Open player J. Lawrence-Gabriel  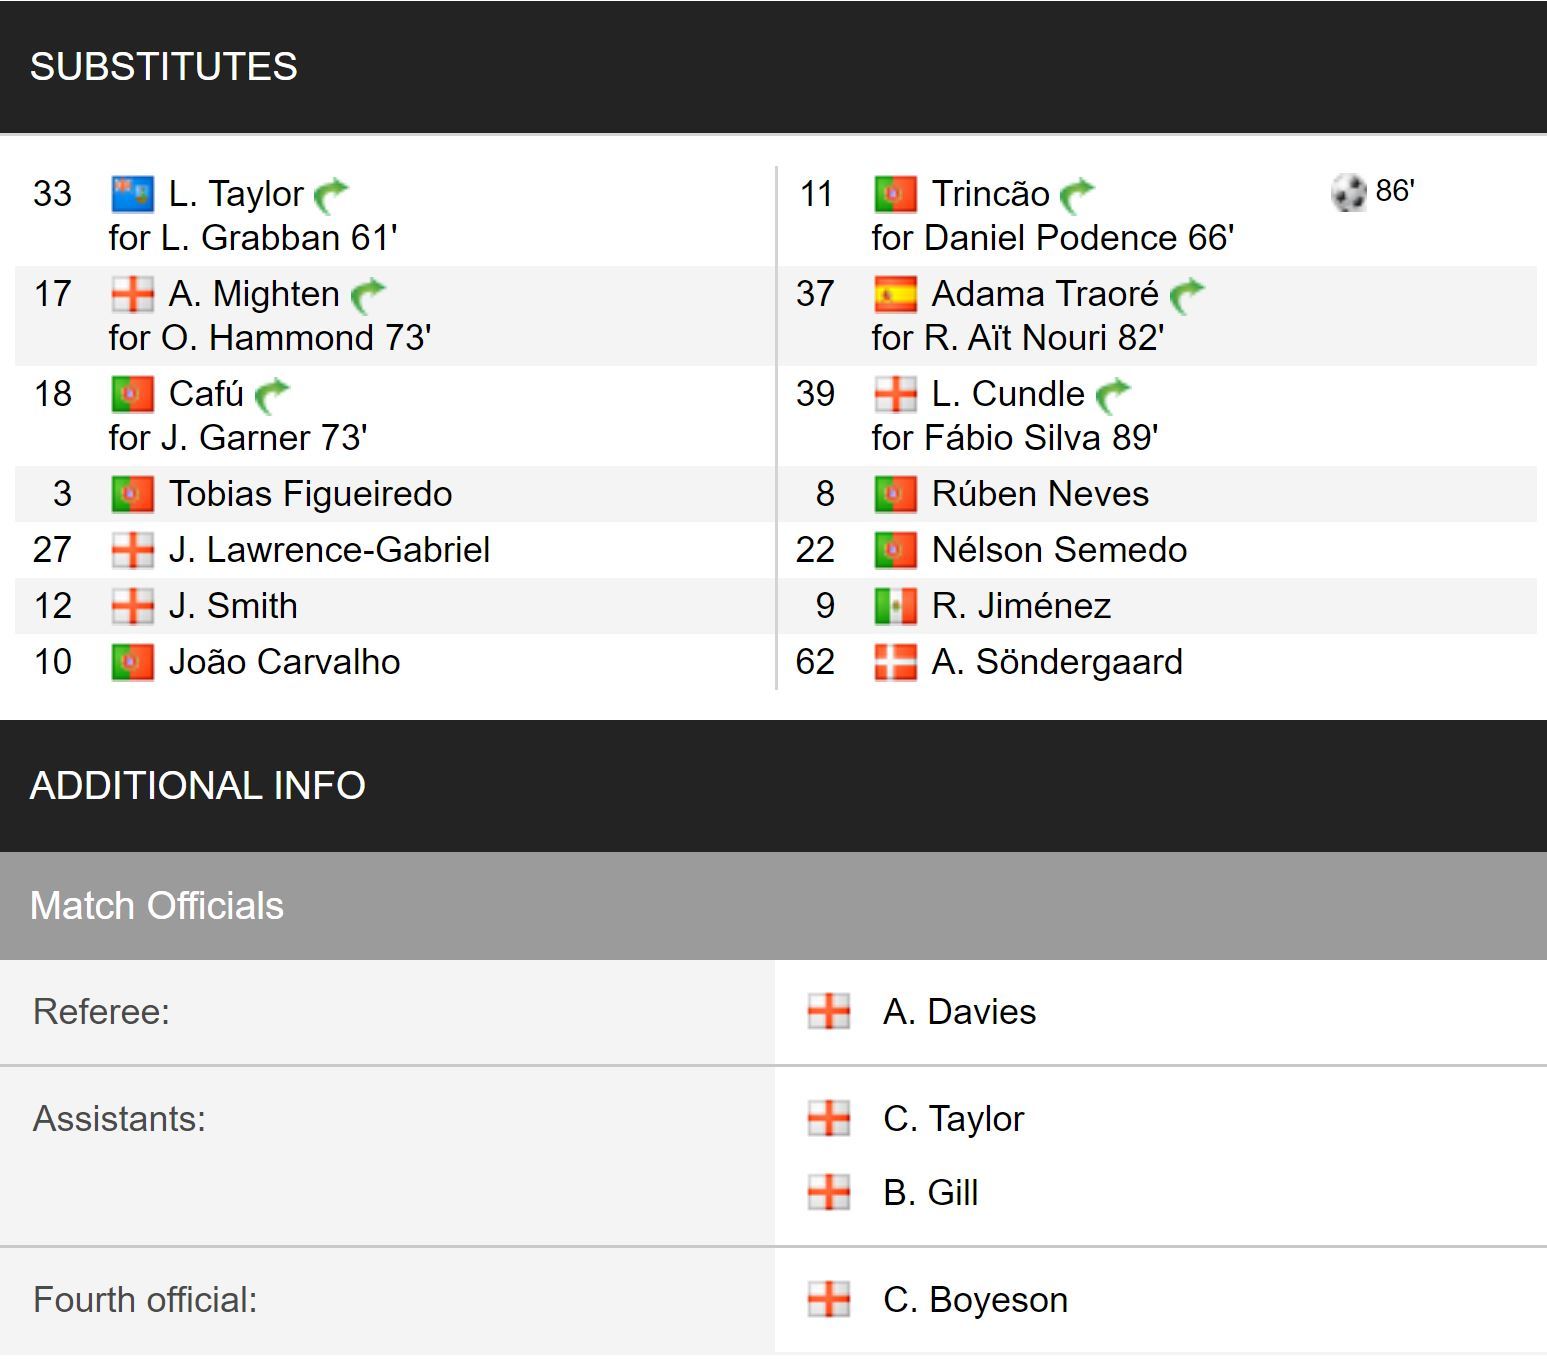(x=329, y=550)
